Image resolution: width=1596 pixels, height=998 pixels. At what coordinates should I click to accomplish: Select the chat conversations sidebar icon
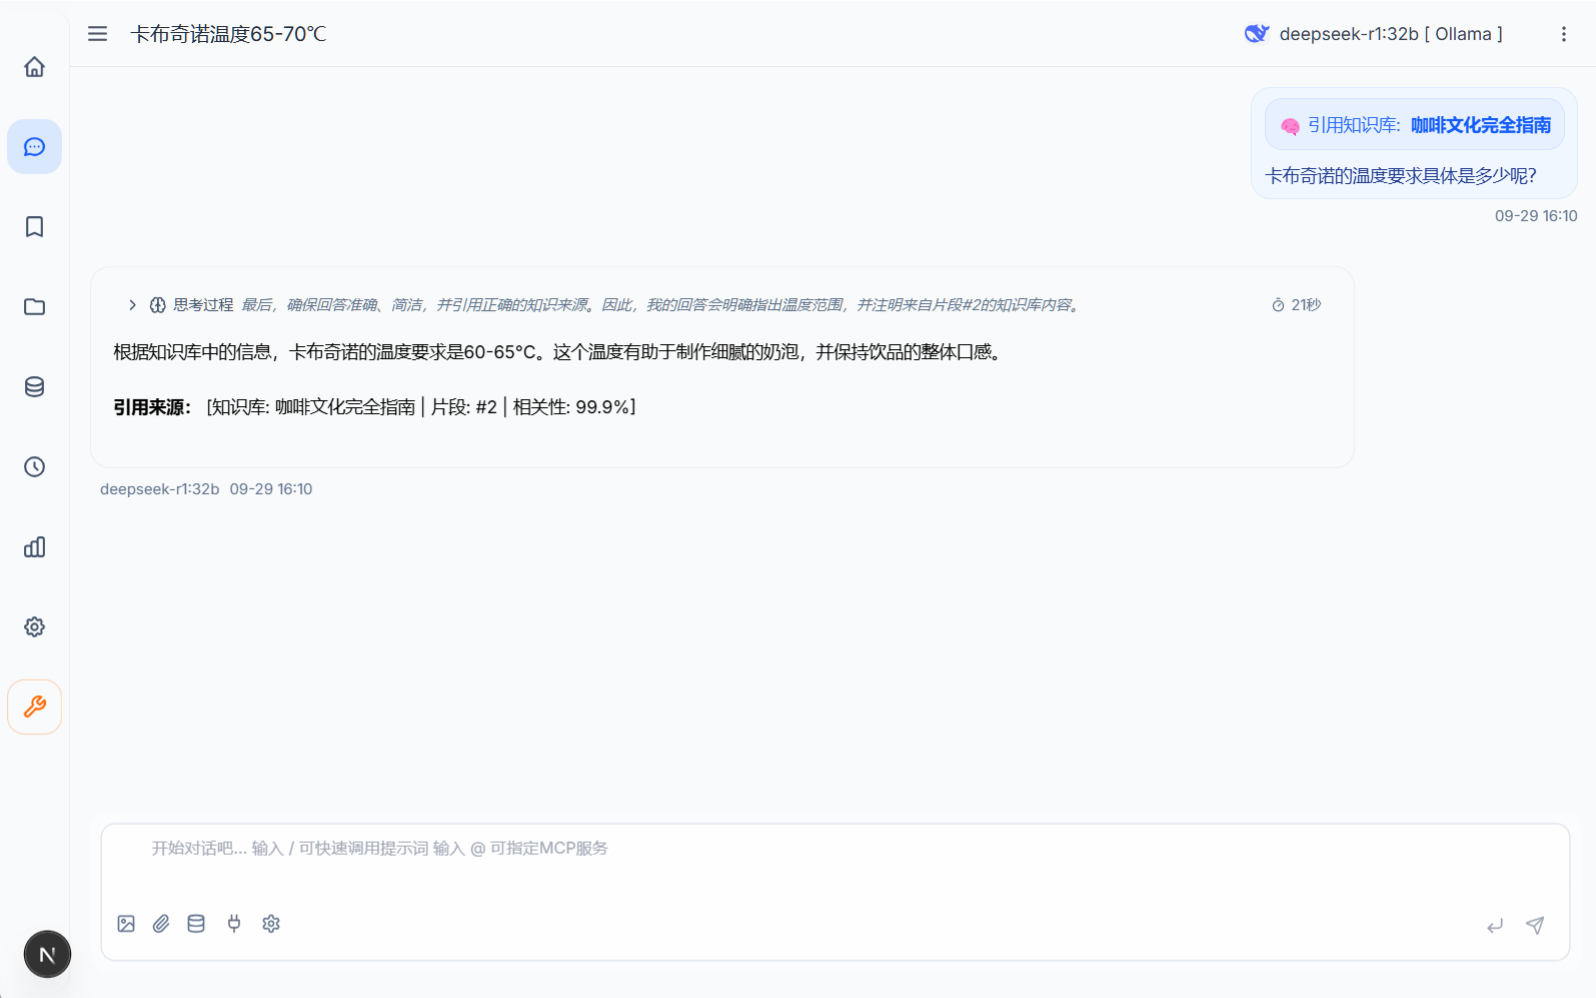[x=34, y=147]
